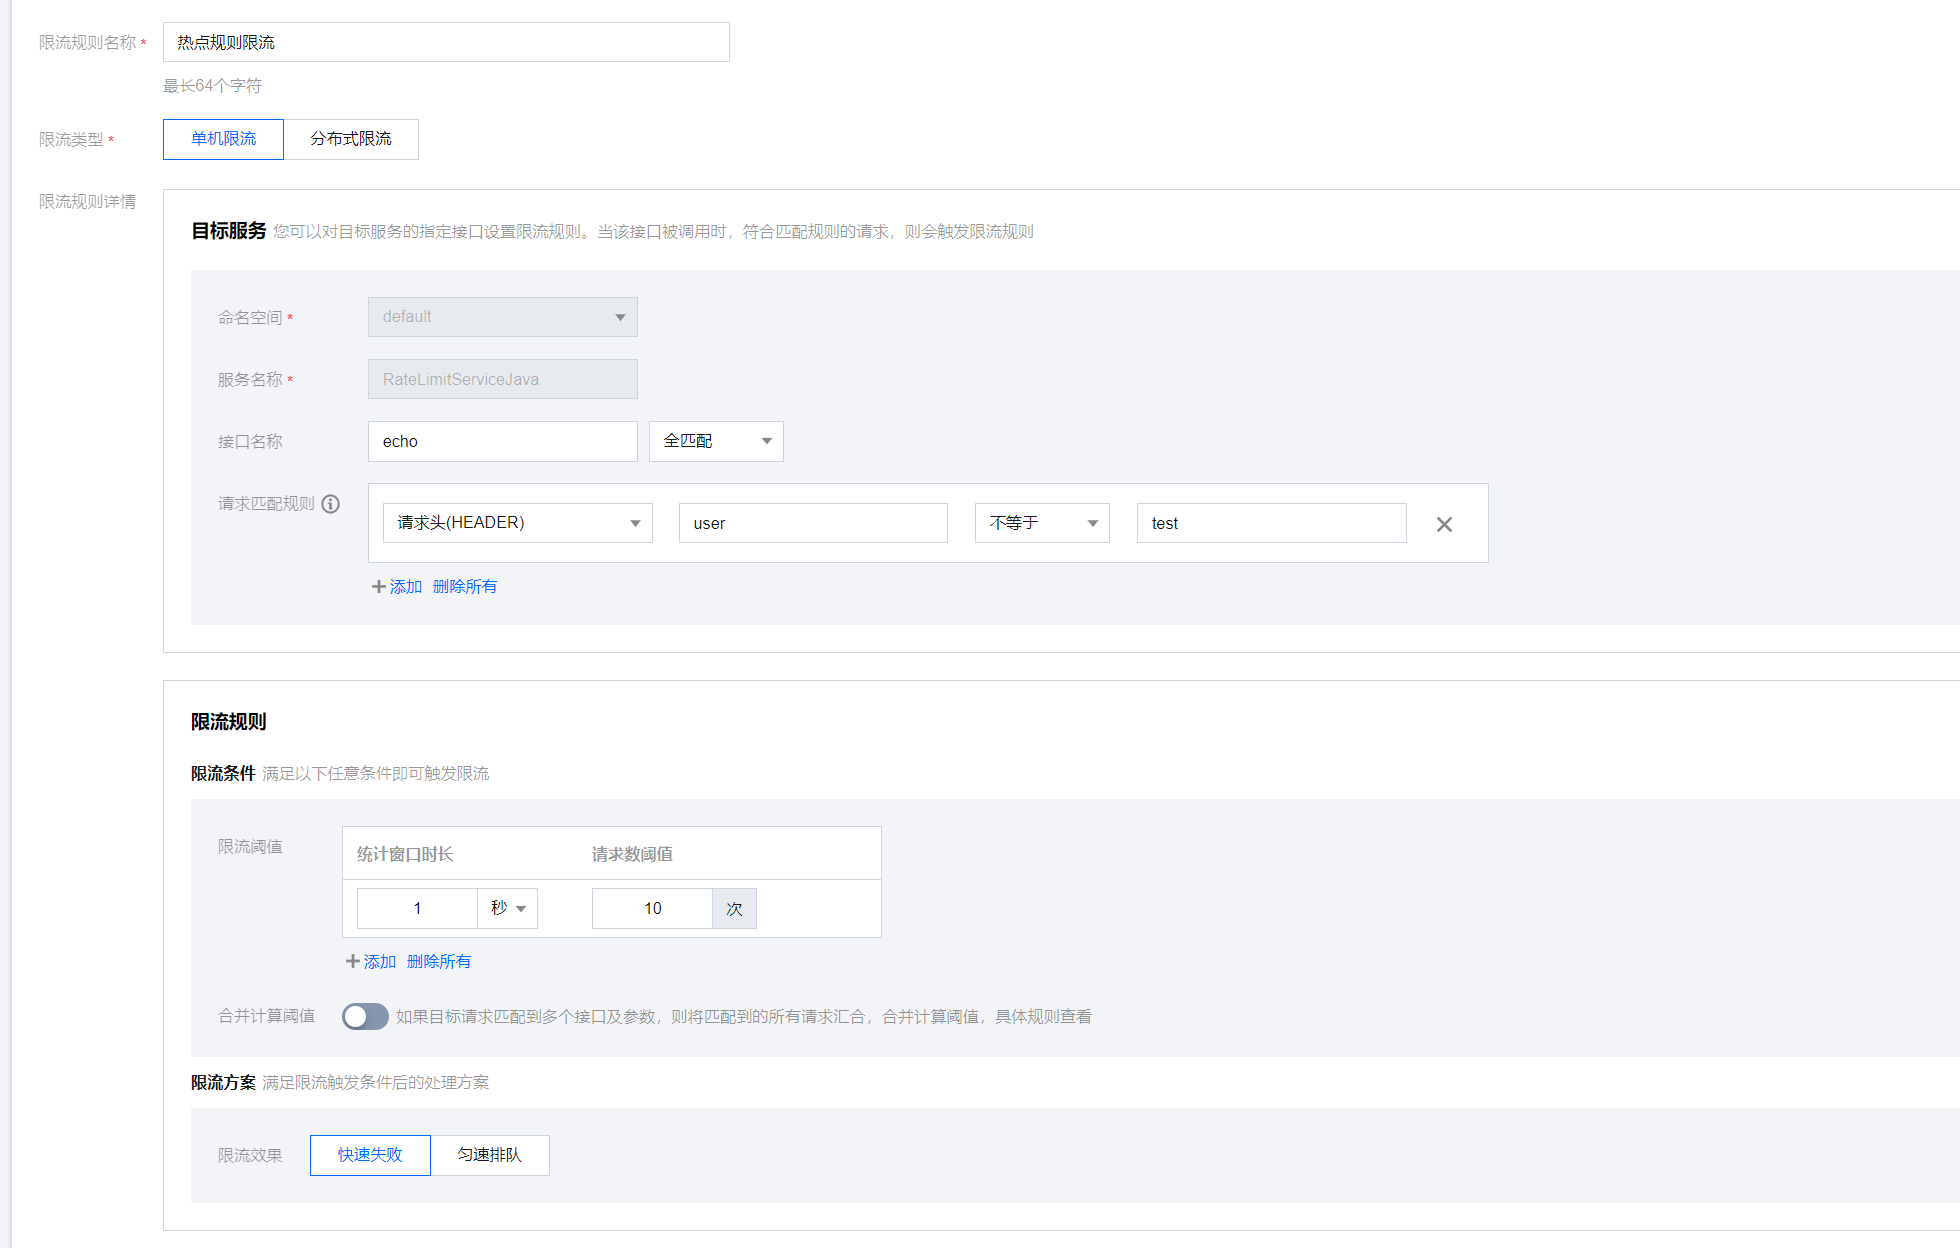Open the 全匹配 match type dropdown
Image resolution: width=1960 pixels, height=1248 pixels.
click(x=716, y=441)
